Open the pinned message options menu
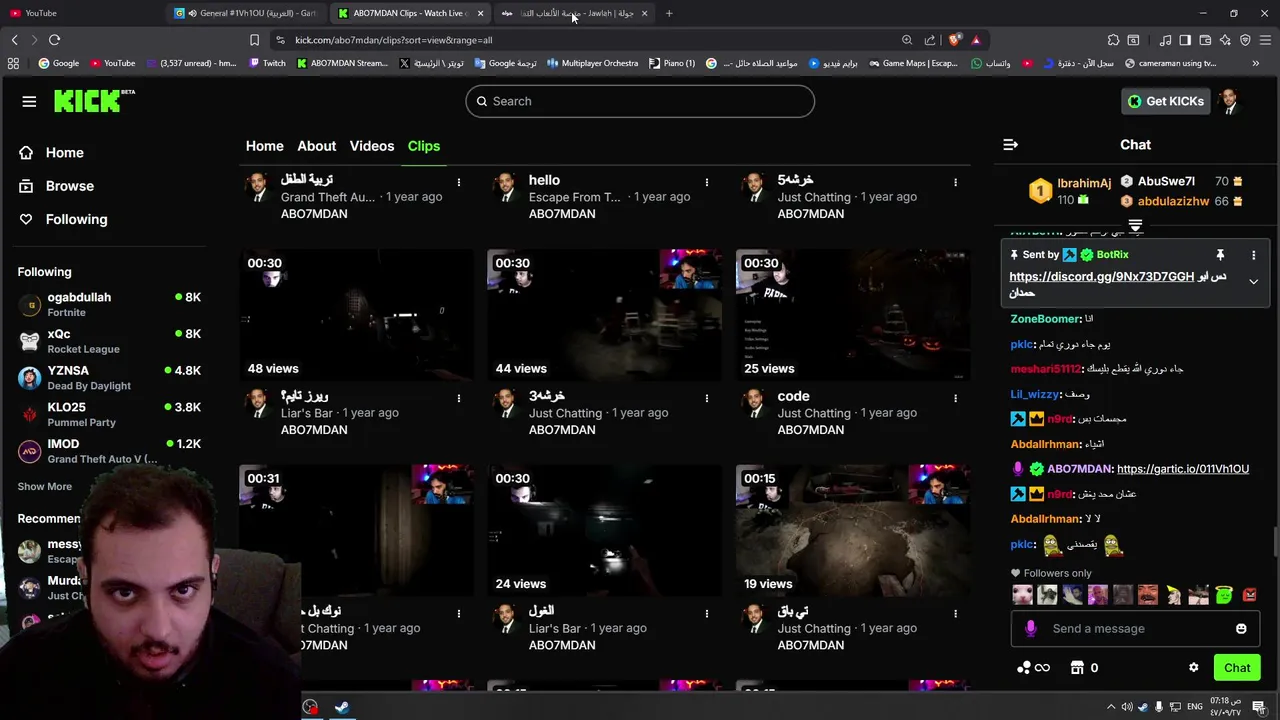Screen dimensions: 1280x720 (1253, 255)
